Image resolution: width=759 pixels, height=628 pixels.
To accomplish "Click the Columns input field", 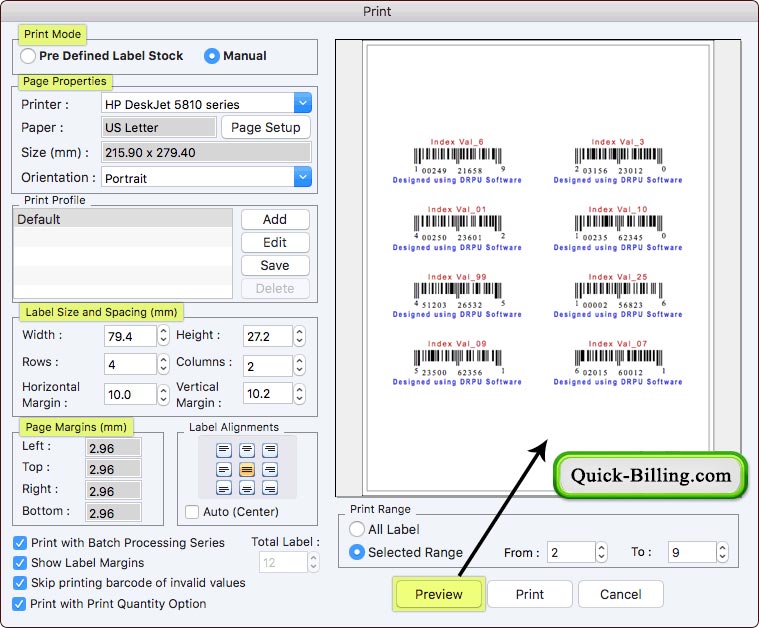I will click(268, 365).
